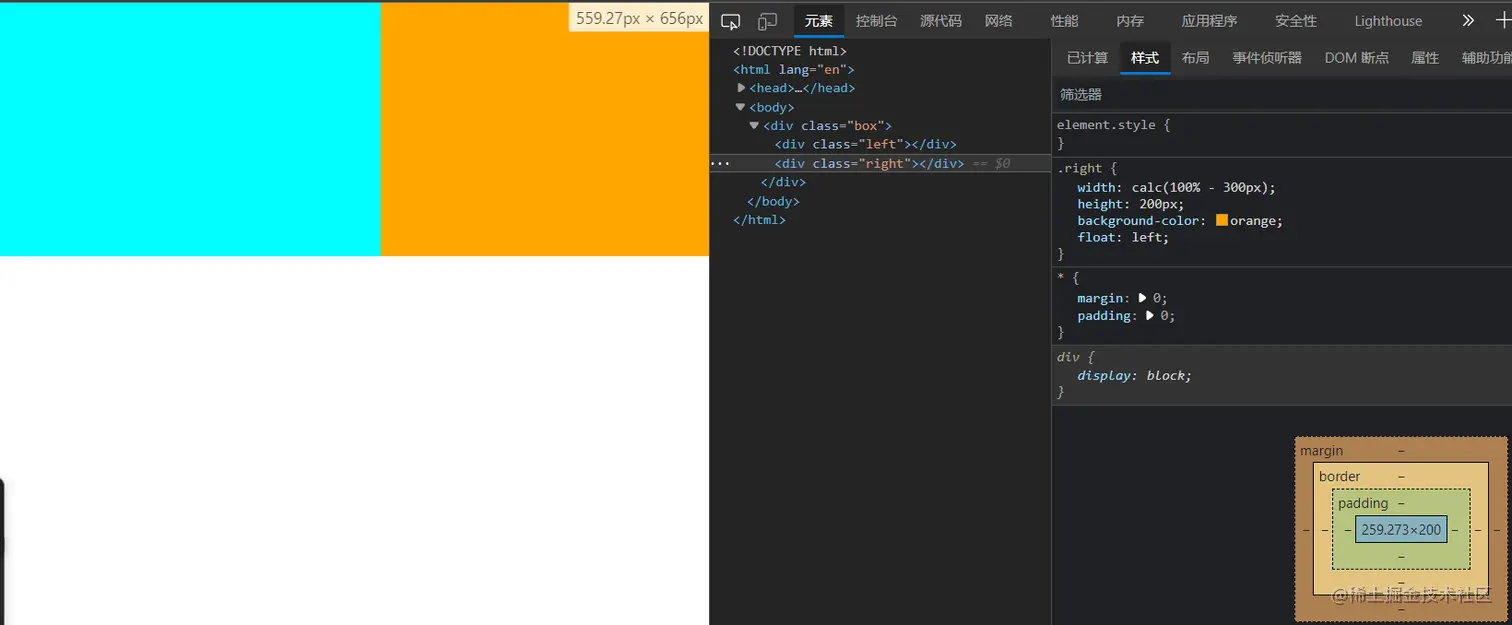
Task: Toggle device emulation toolbar icon
Action: point(768,21)
